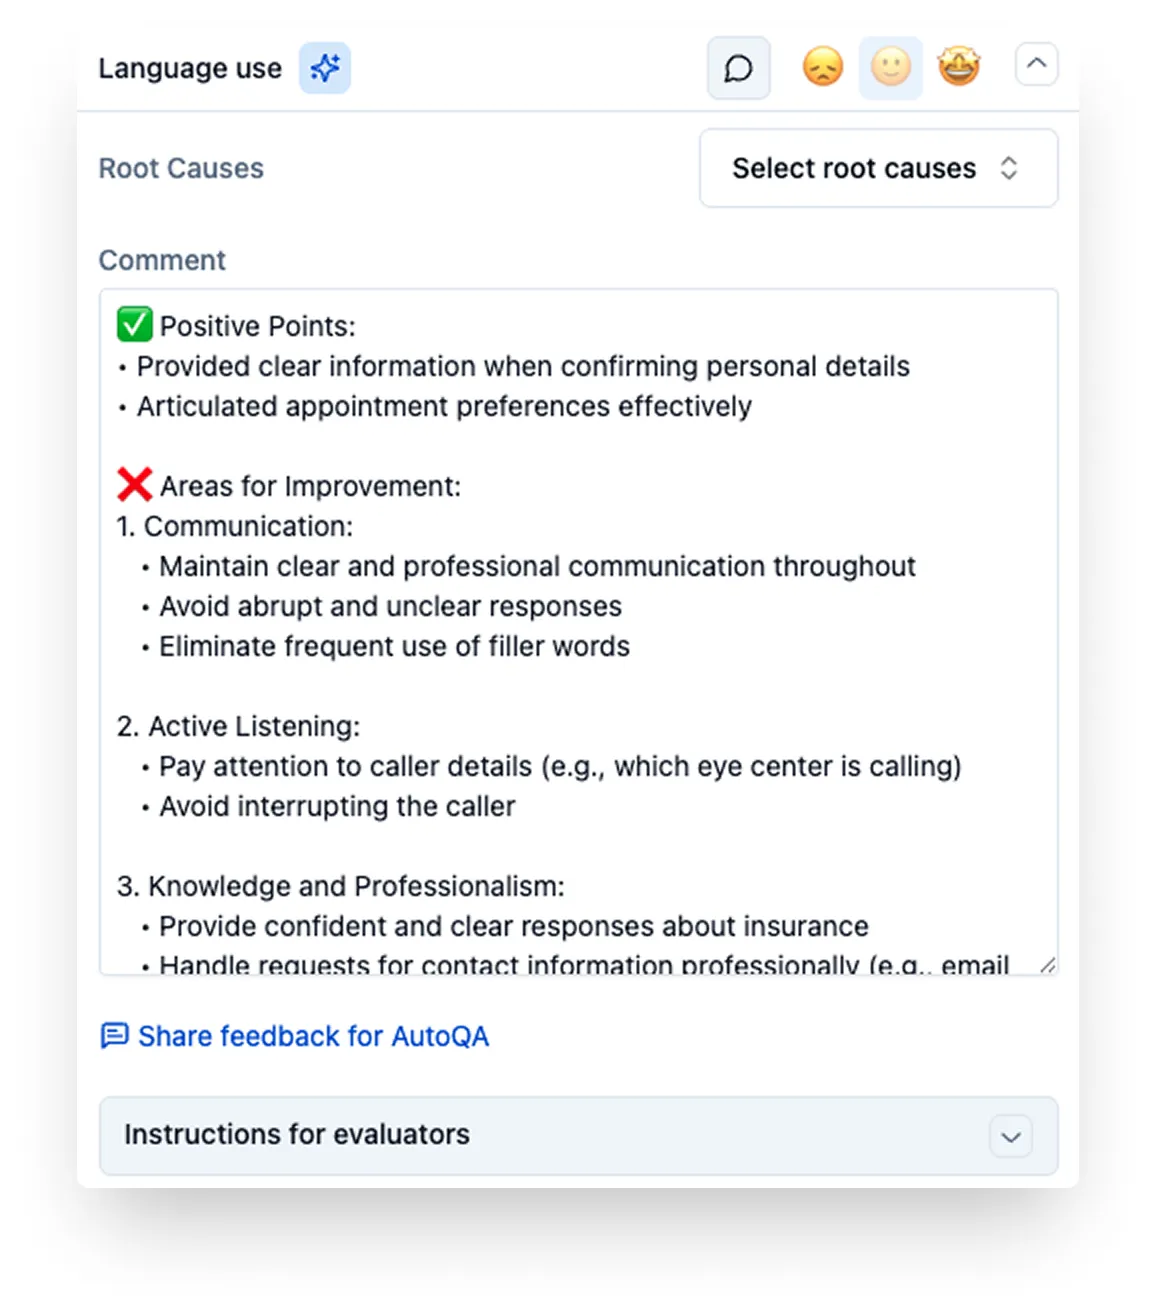
Task: Click the red X emoji in the comment
Action: [x=135, y=485]
